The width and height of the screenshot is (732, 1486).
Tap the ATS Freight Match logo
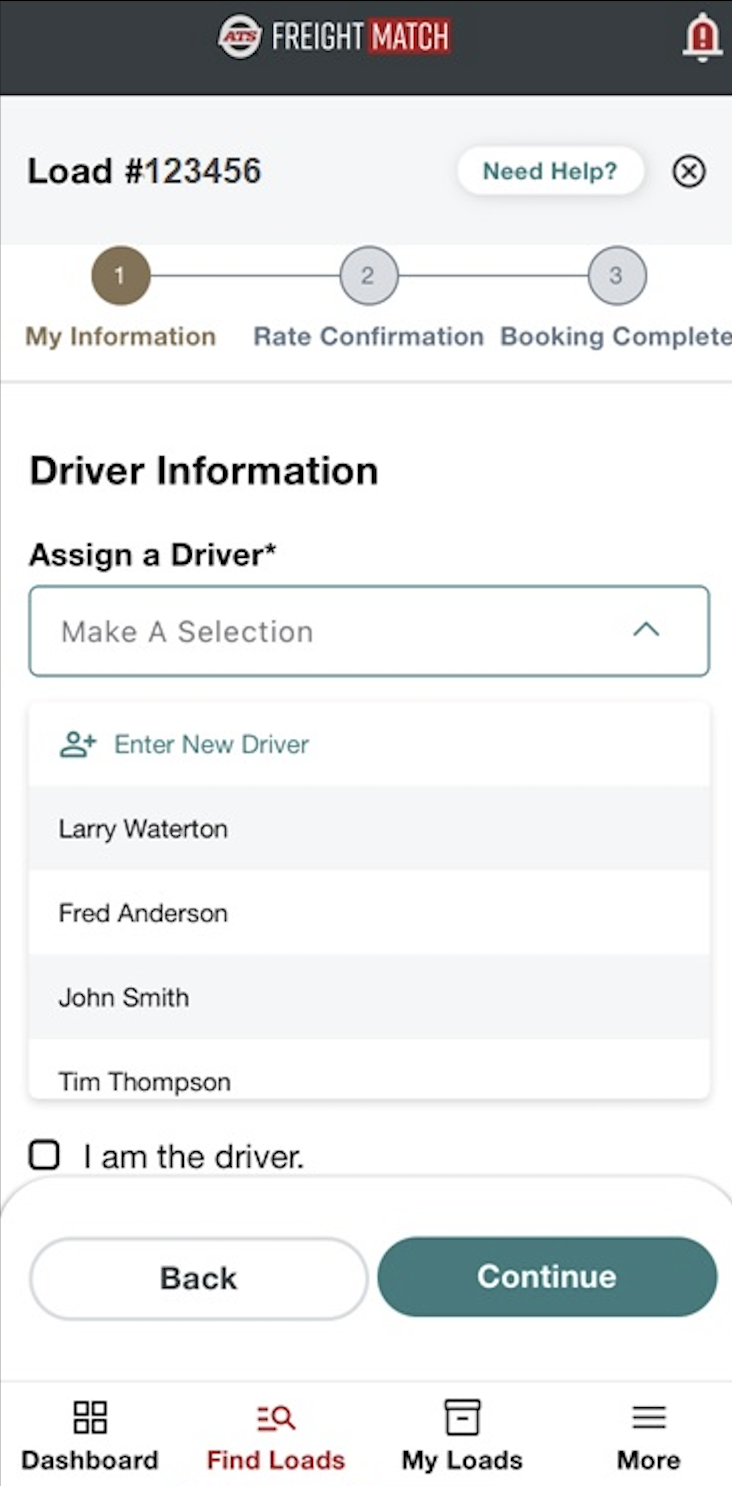(335, 38)
